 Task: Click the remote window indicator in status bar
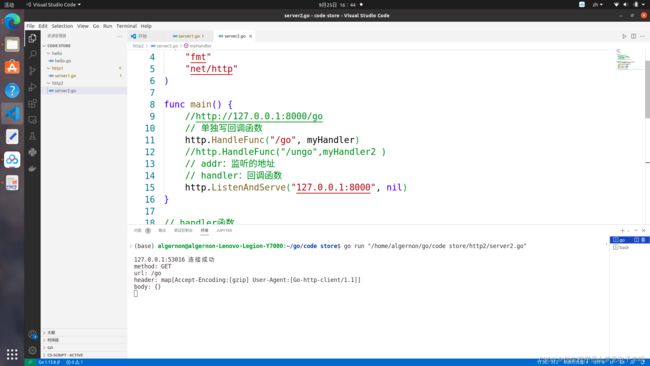click(x=30, y=362)
